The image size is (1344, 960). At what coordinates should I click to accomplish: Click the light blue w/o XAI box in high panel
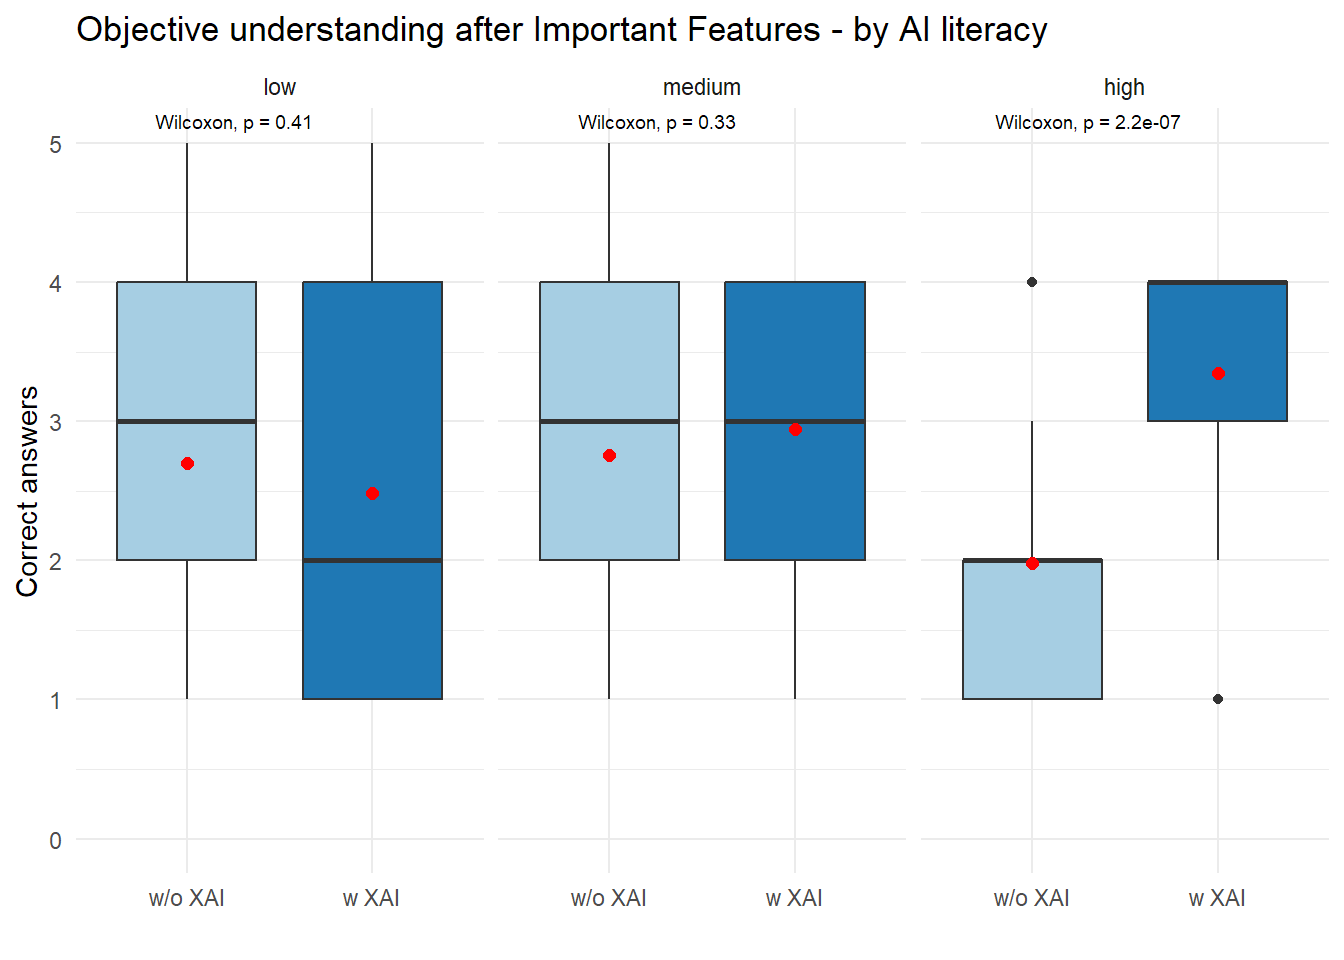click(1032, 630)
